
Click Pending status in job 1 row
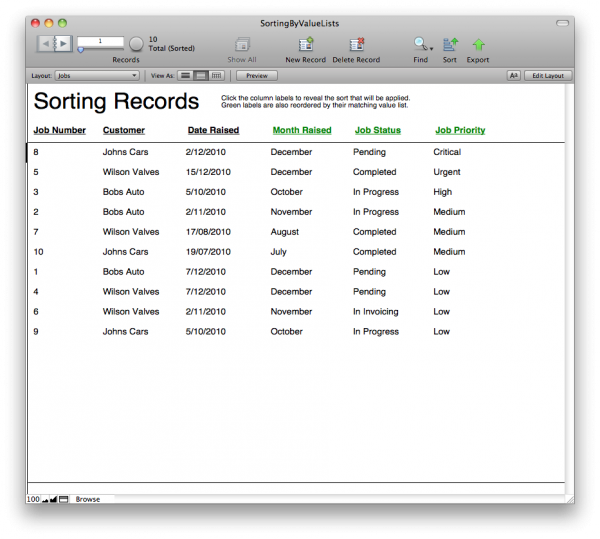click(x=369, y=272)
